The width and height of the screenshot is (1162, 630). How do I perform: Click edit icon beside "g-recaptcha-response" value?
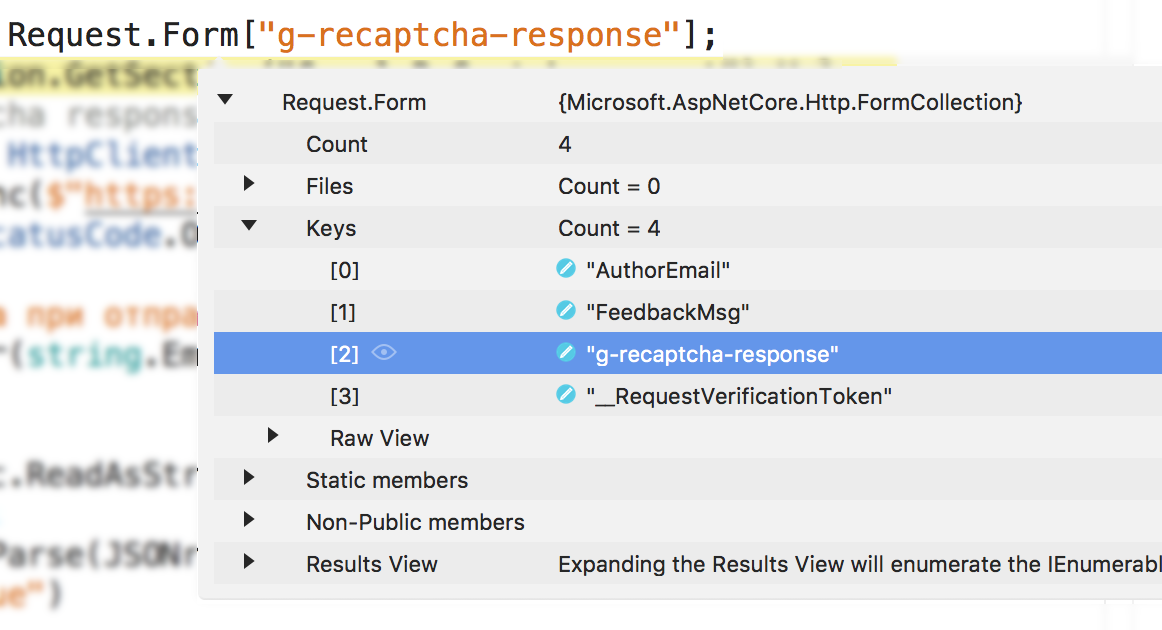coord(566,352)
